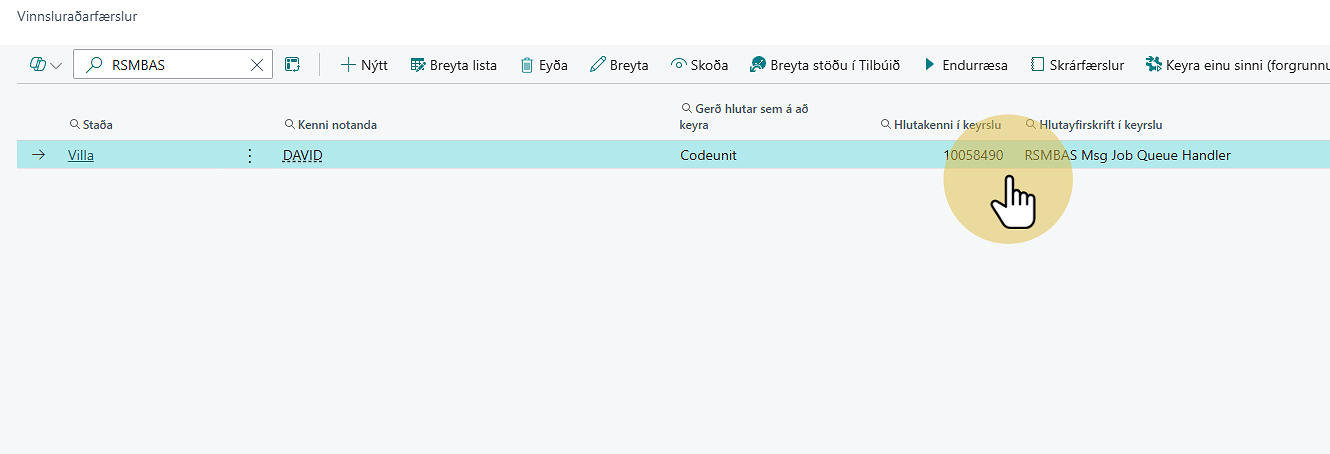
Task: Click the Staða column header
Action: [x=91, y=125]
